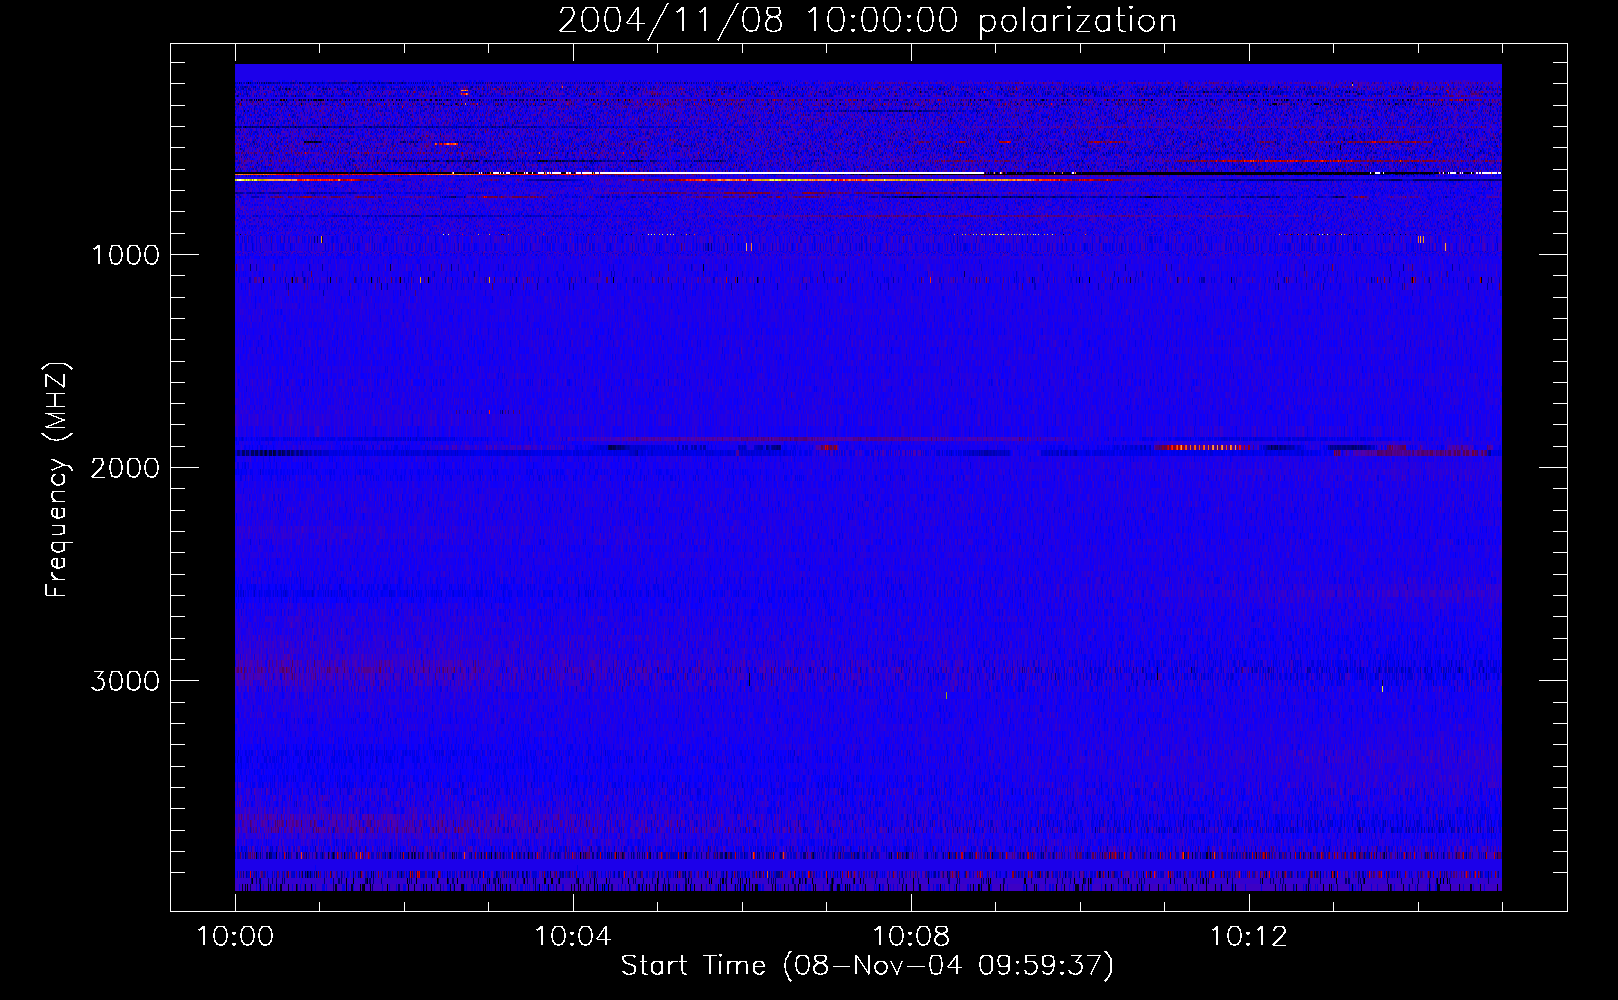The image size is (1618, 1000).
Task: Click the 10:04 time tick label
Action: click(573, 937)
